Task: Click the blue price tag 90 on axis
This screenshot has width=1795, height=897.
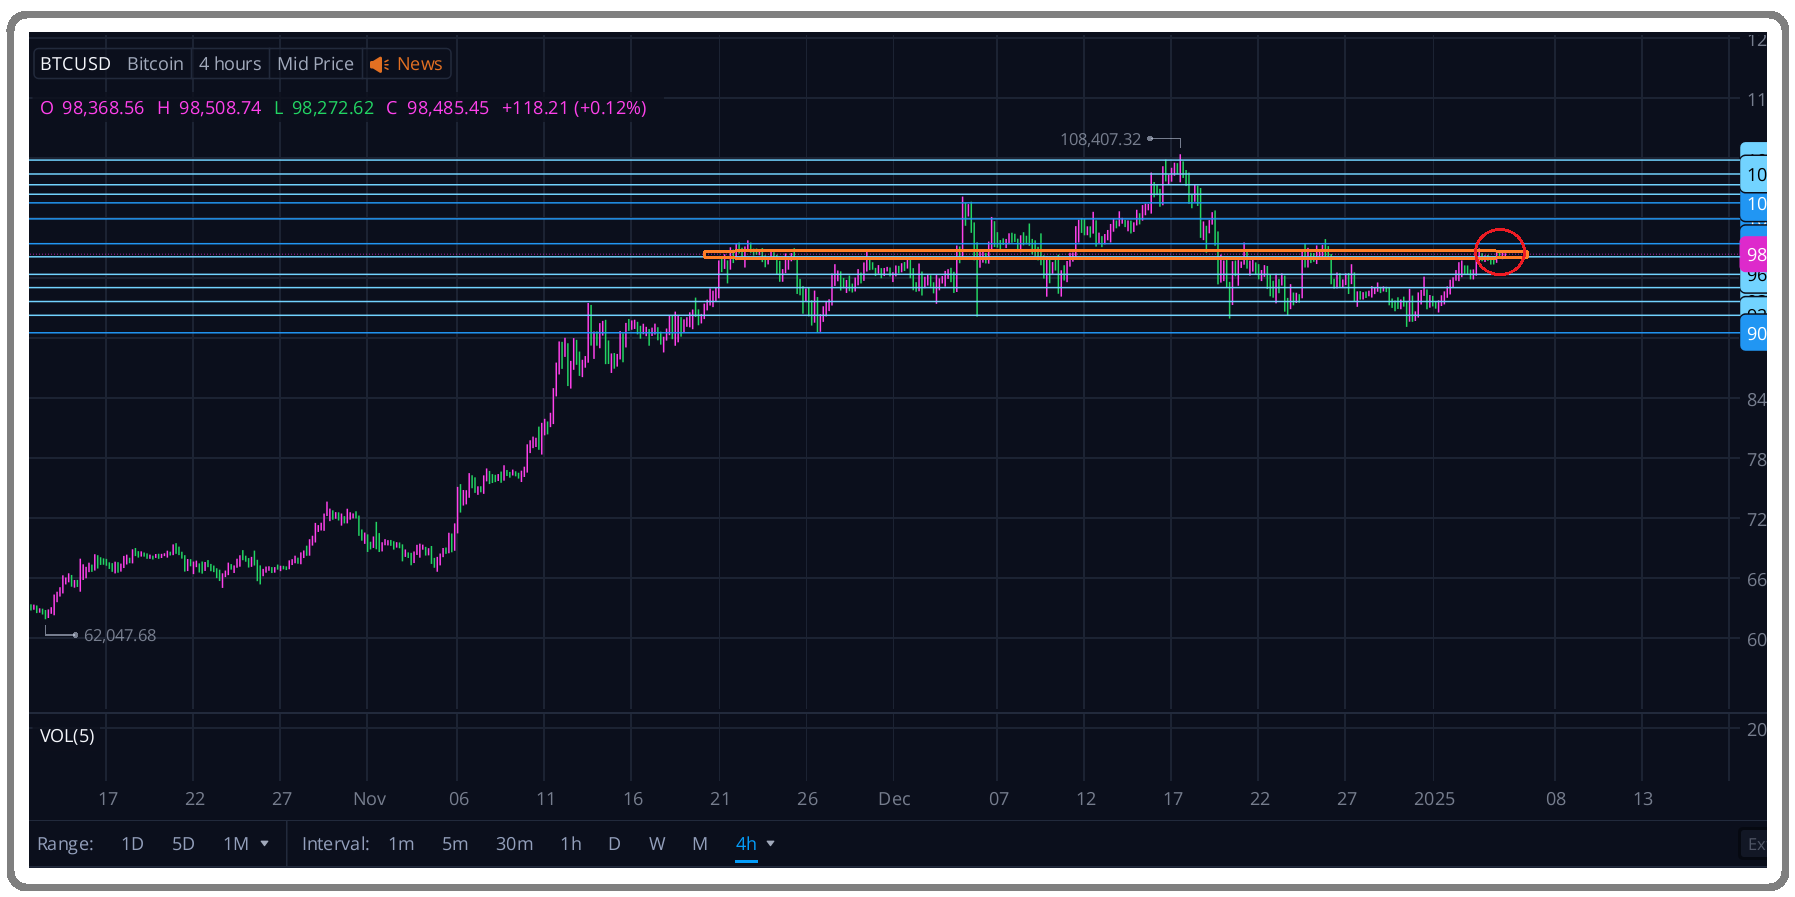Action: click(1754, 334)
